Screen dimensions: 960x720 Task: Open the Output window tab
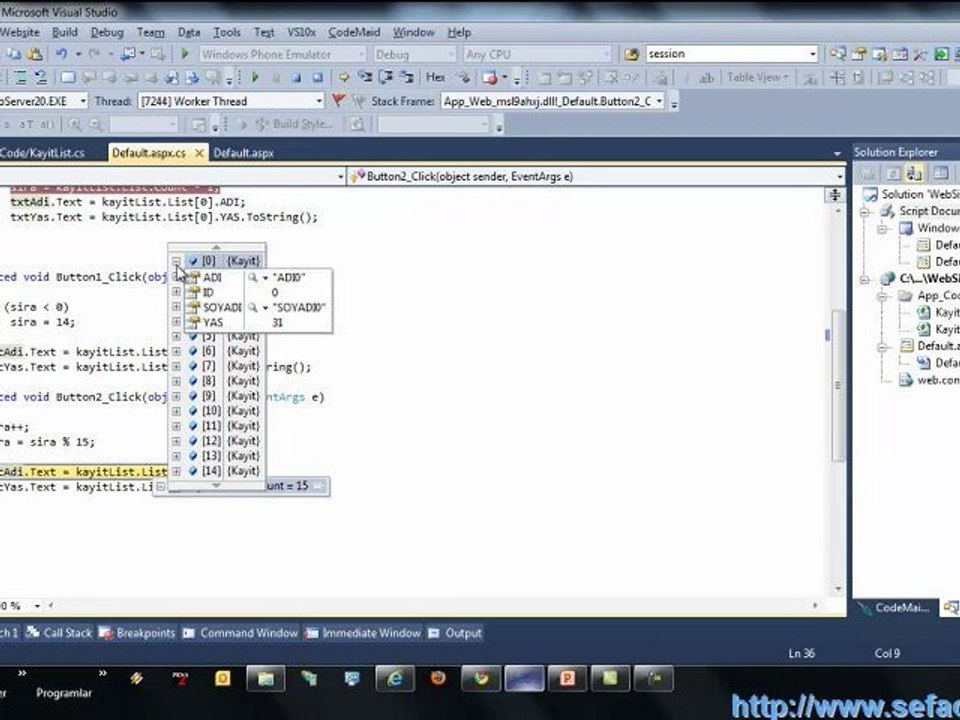point(455,633)
